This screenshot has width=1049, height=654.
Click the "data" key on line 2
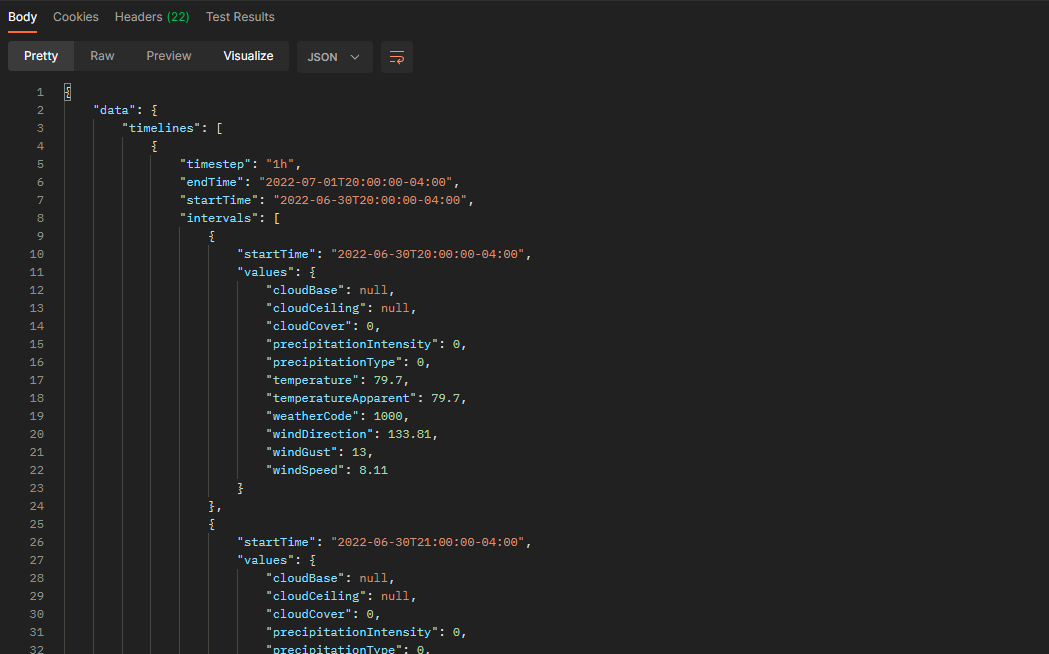tap(114, 110)
